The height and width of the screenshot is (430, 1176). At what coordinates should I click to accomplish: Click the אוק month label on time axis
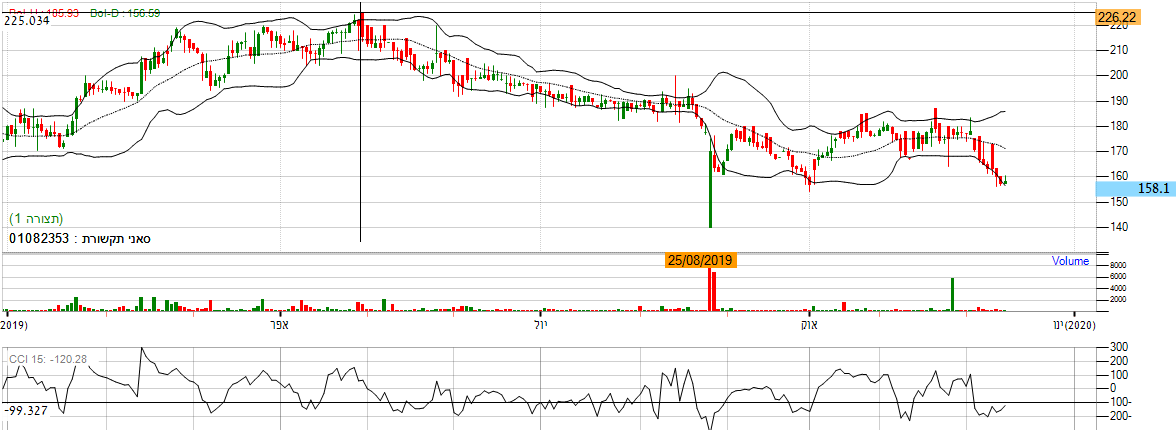(x=809, y=325)
